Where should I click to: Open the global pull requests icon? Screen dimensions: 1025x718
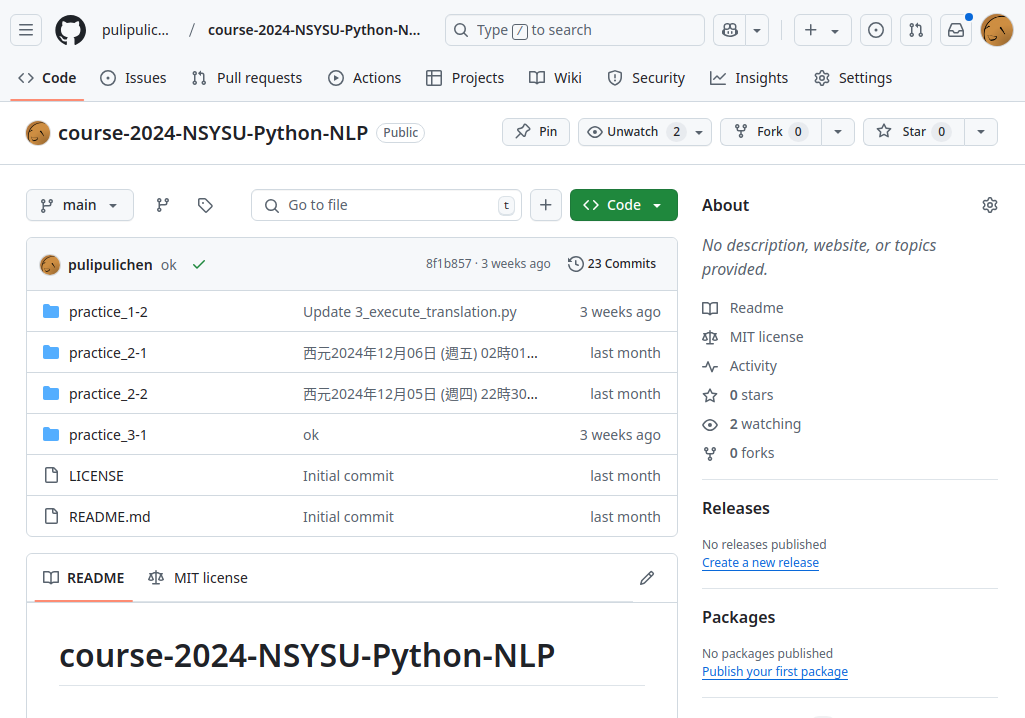click(x=916, y=30)
